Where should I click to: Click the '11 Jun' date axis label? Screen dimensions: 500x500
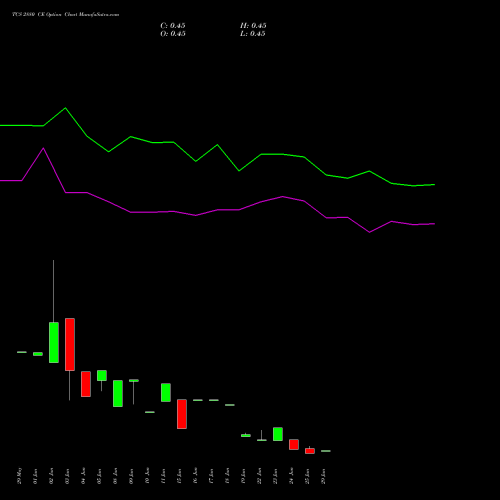163,476
